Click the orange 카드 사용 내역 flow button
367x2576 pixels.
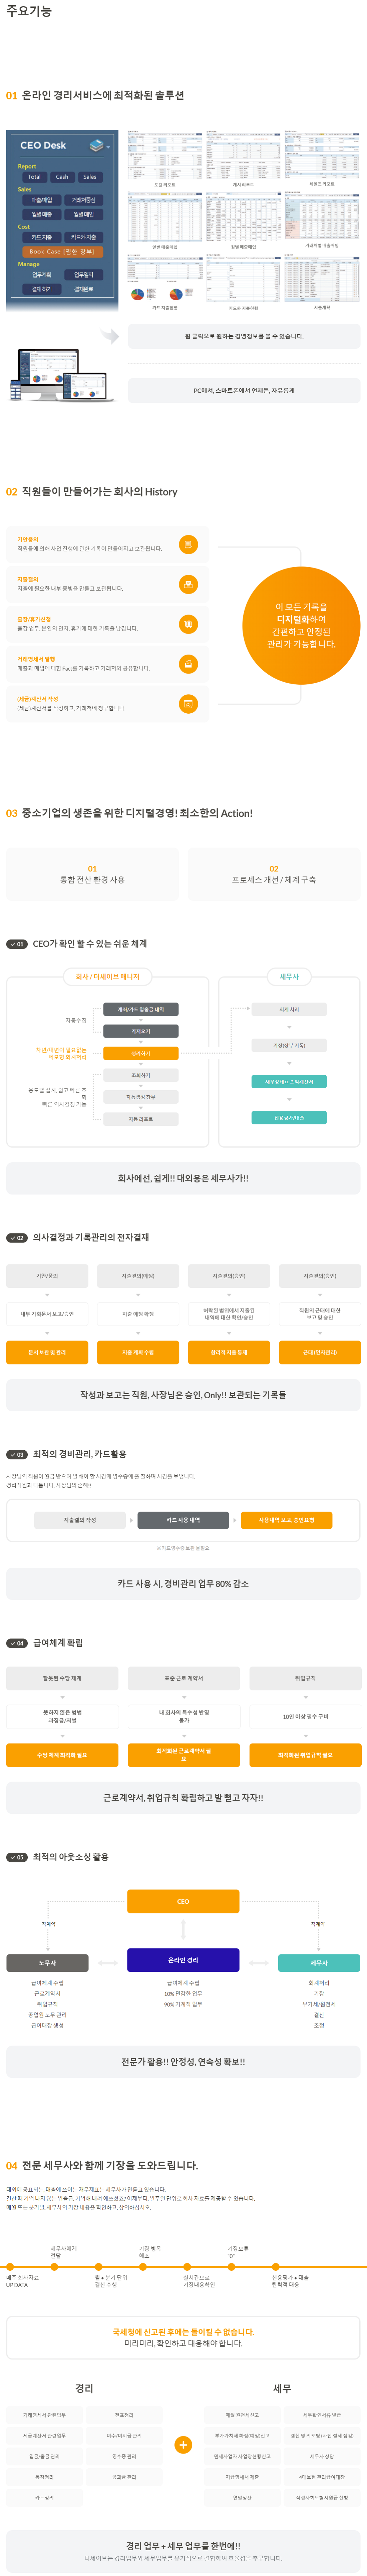(183, 1520)
